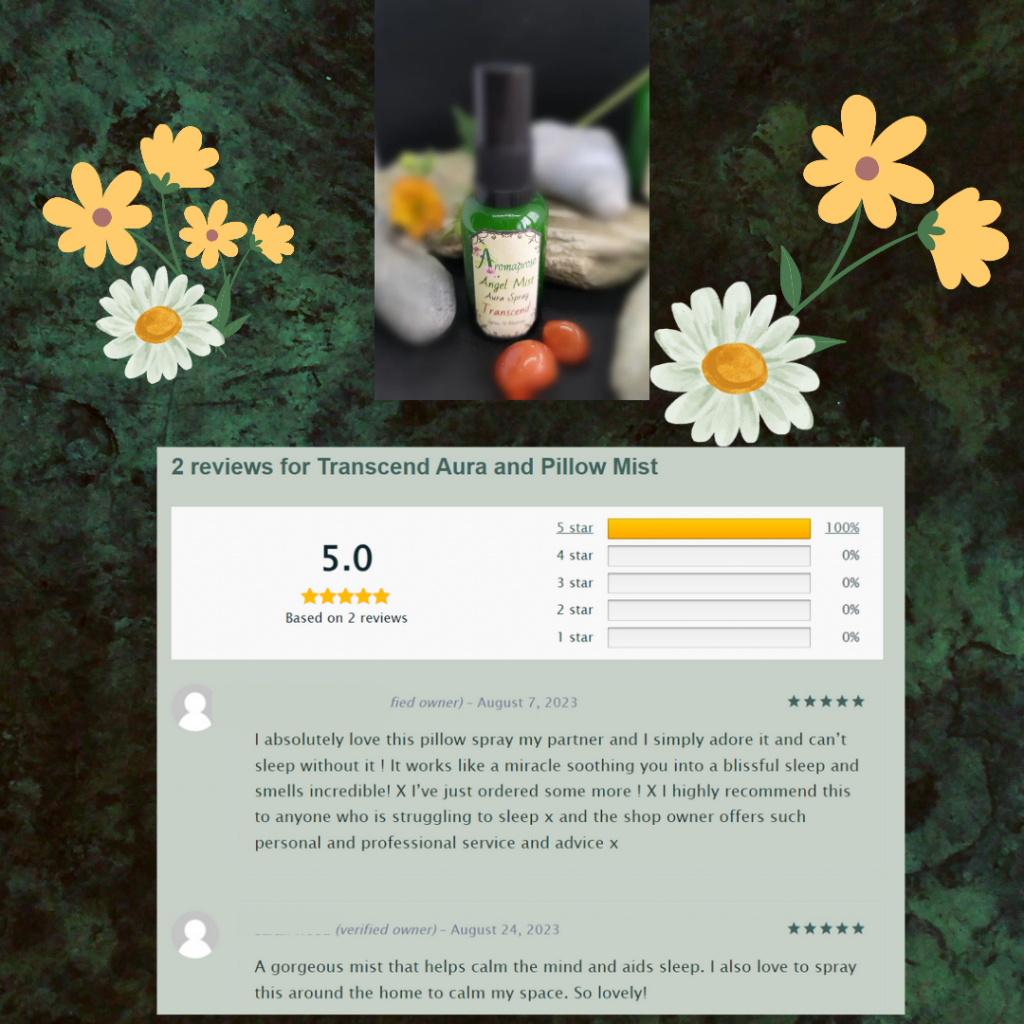Click the large white daisy on right

click(x=735, y=364)
